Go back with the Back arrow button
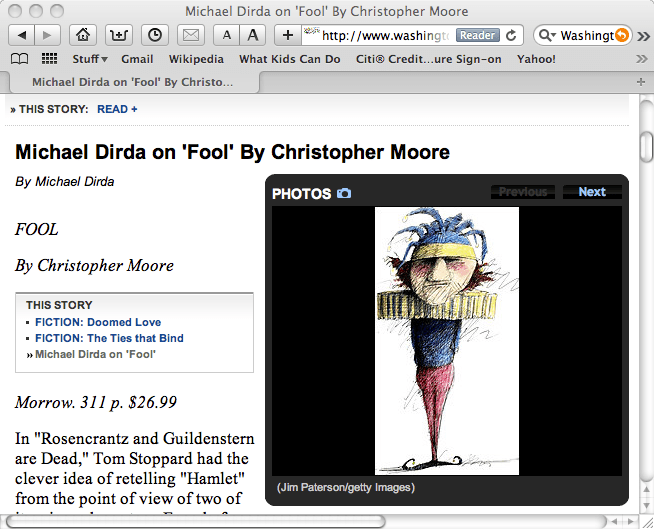This screenshot has height=529, width=654. click(x=22, y=35)
